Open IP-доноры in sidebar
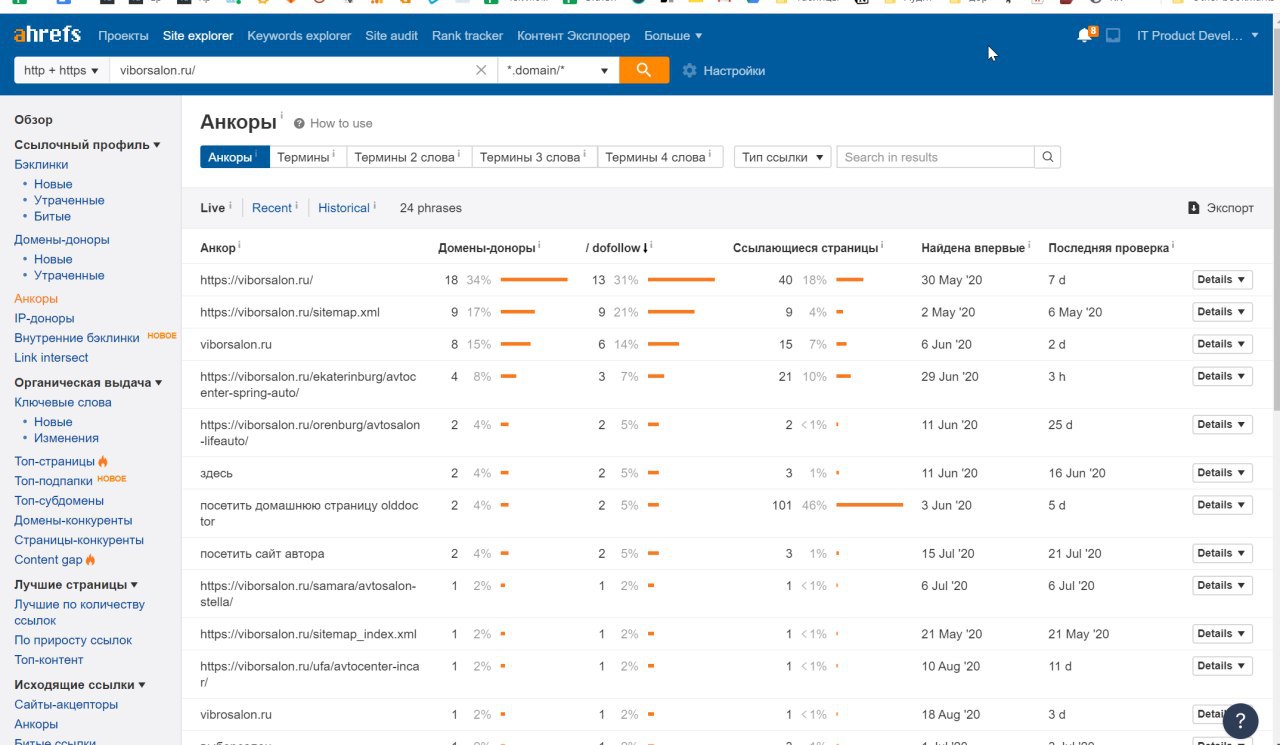The image size is (1280, 745). pos(44,318)
